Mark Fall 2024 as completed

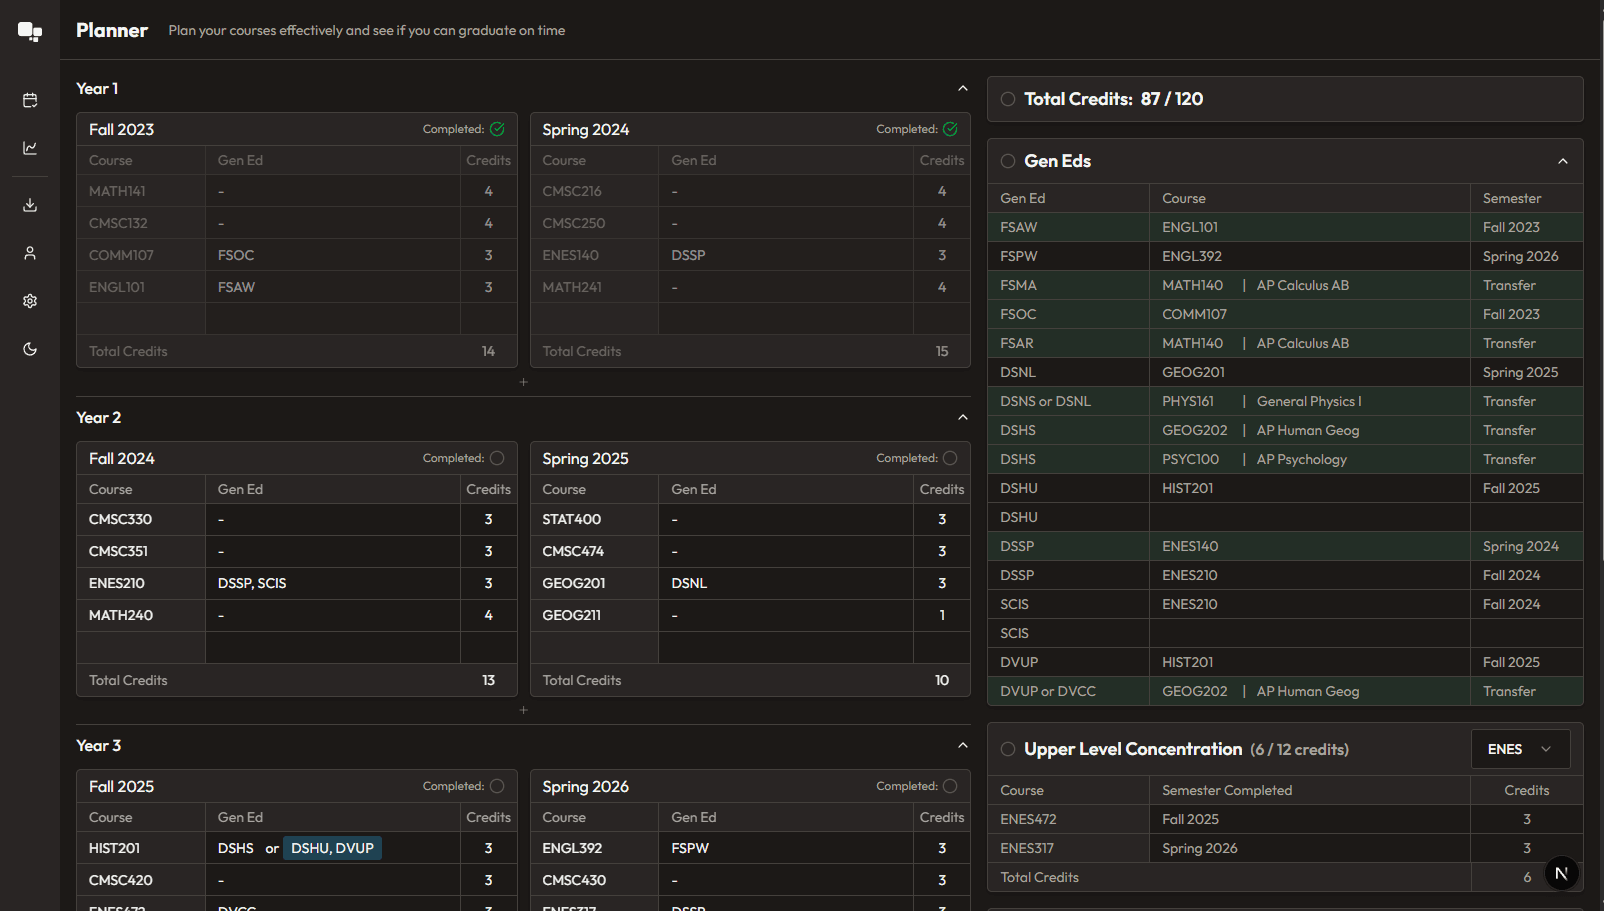click(497, 458)
